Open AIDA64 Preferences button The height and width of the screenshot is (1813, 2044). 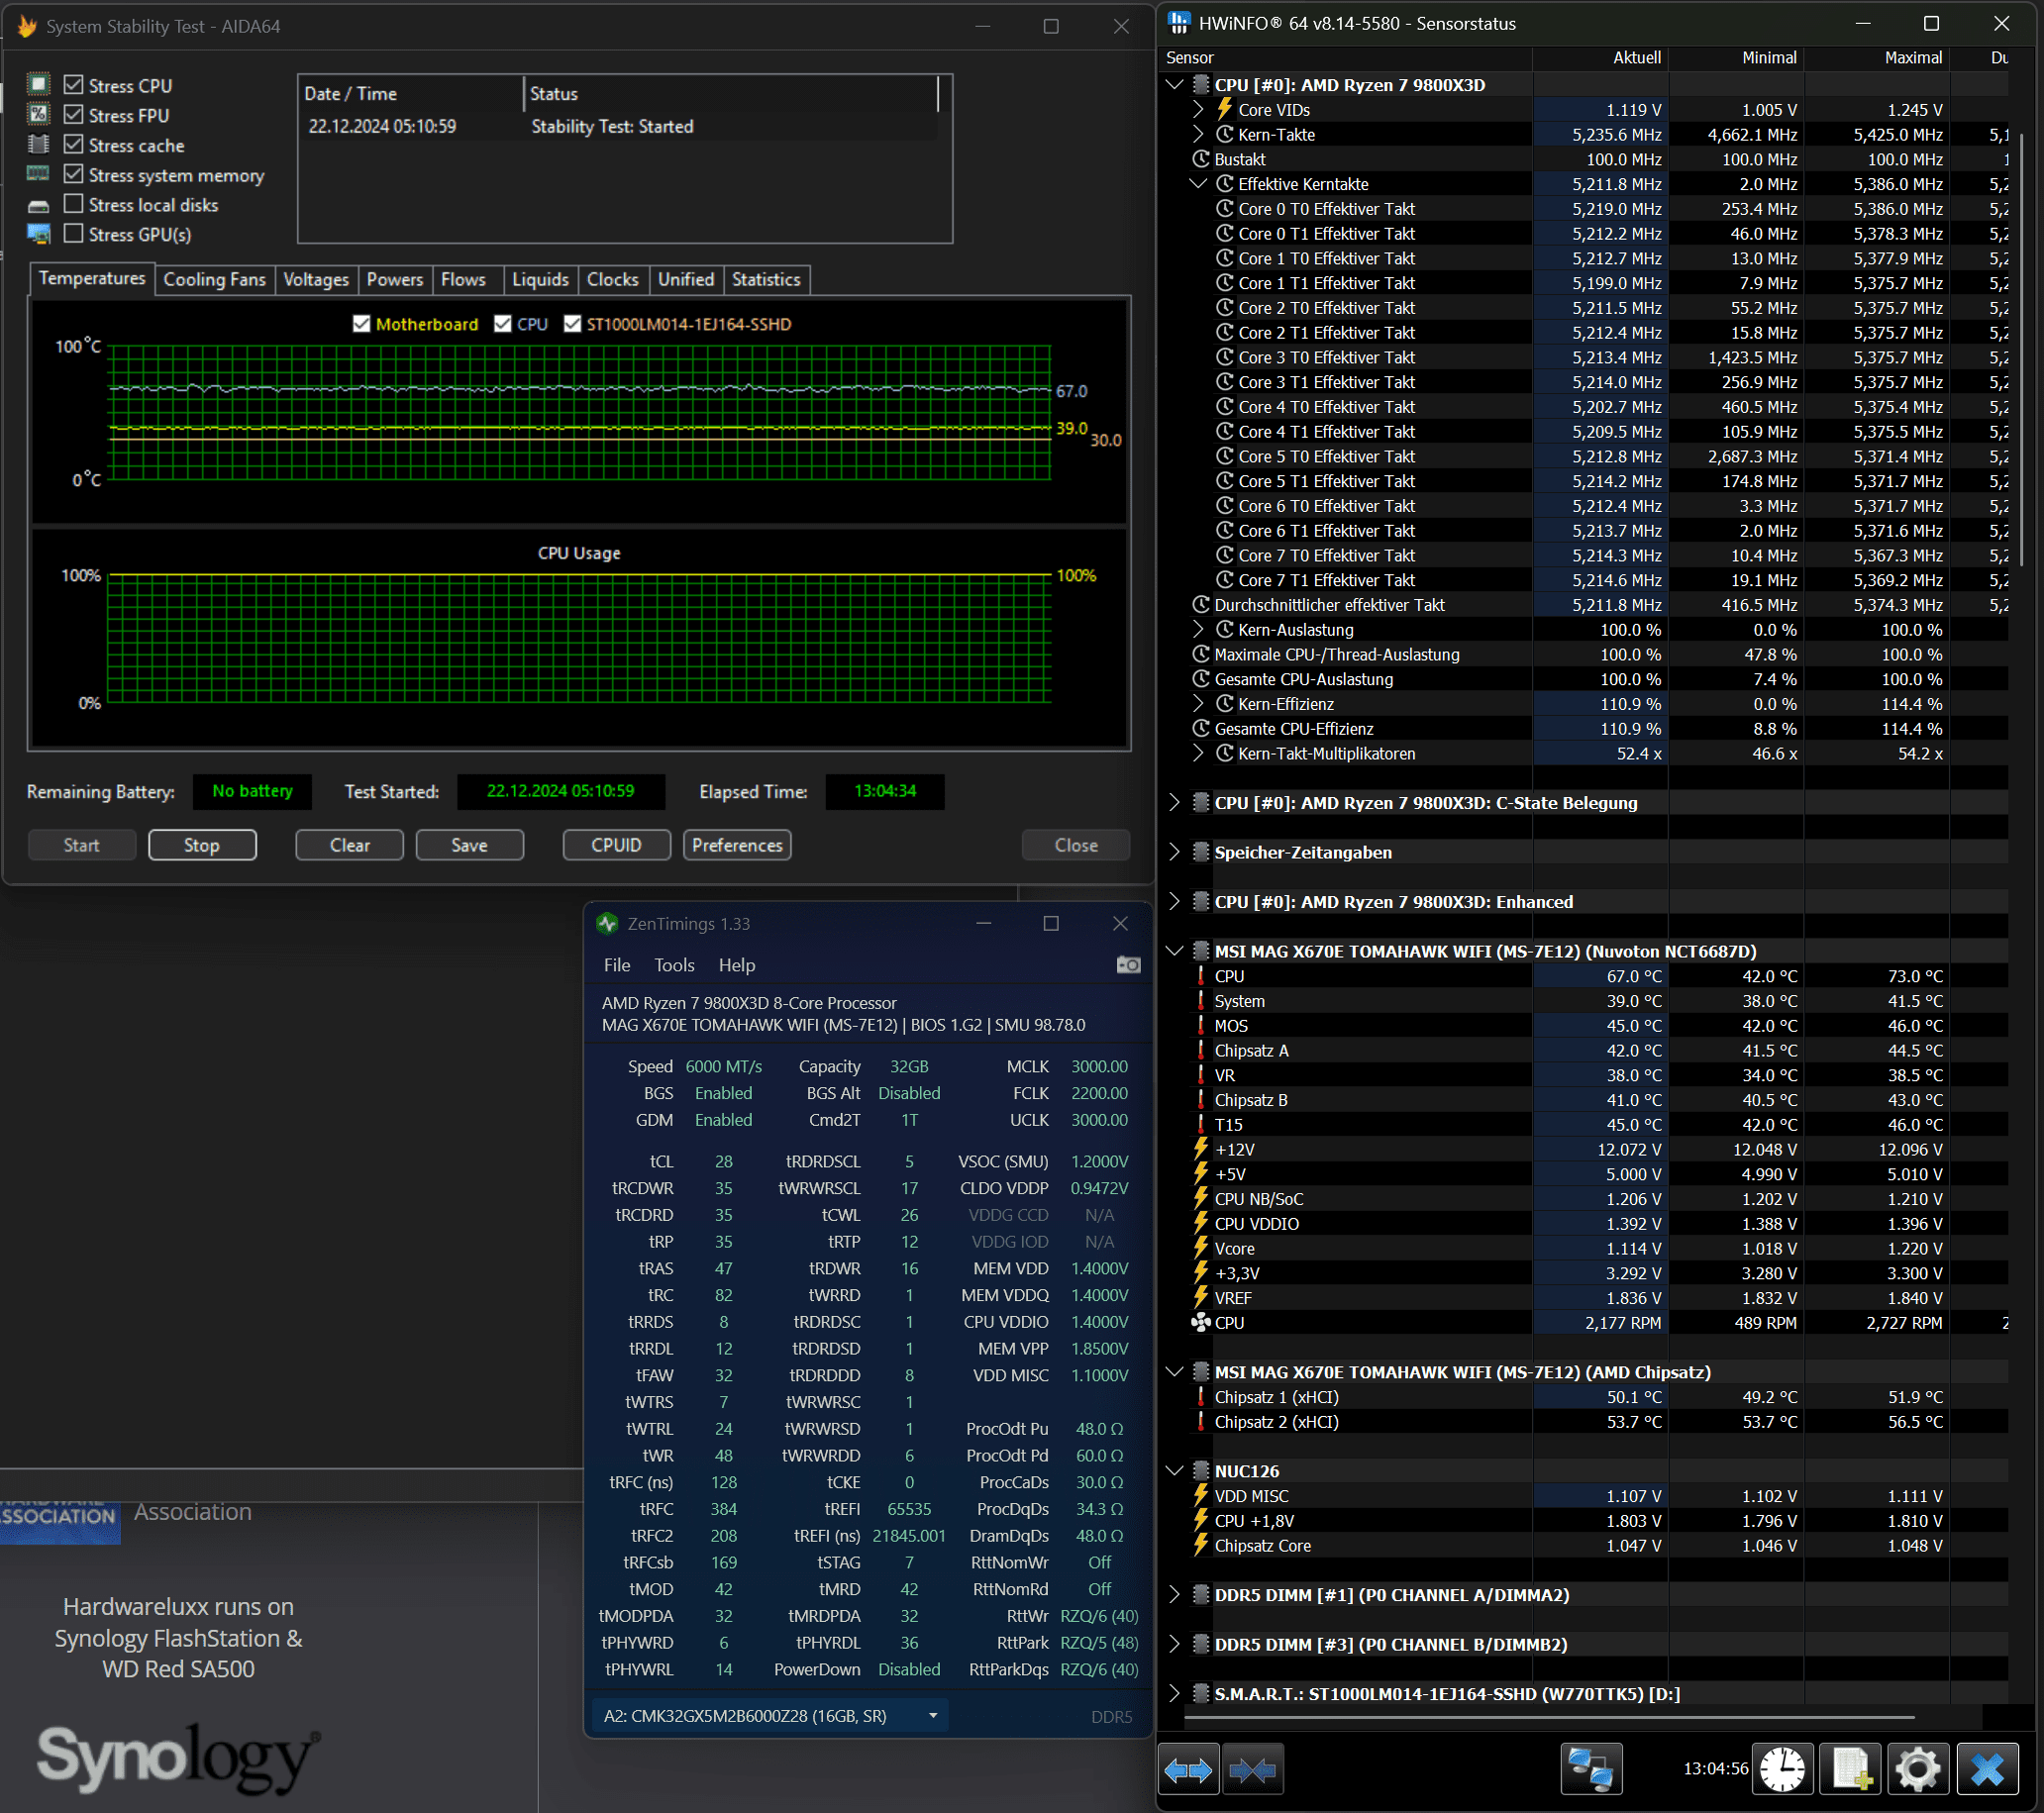click(737, 845)
